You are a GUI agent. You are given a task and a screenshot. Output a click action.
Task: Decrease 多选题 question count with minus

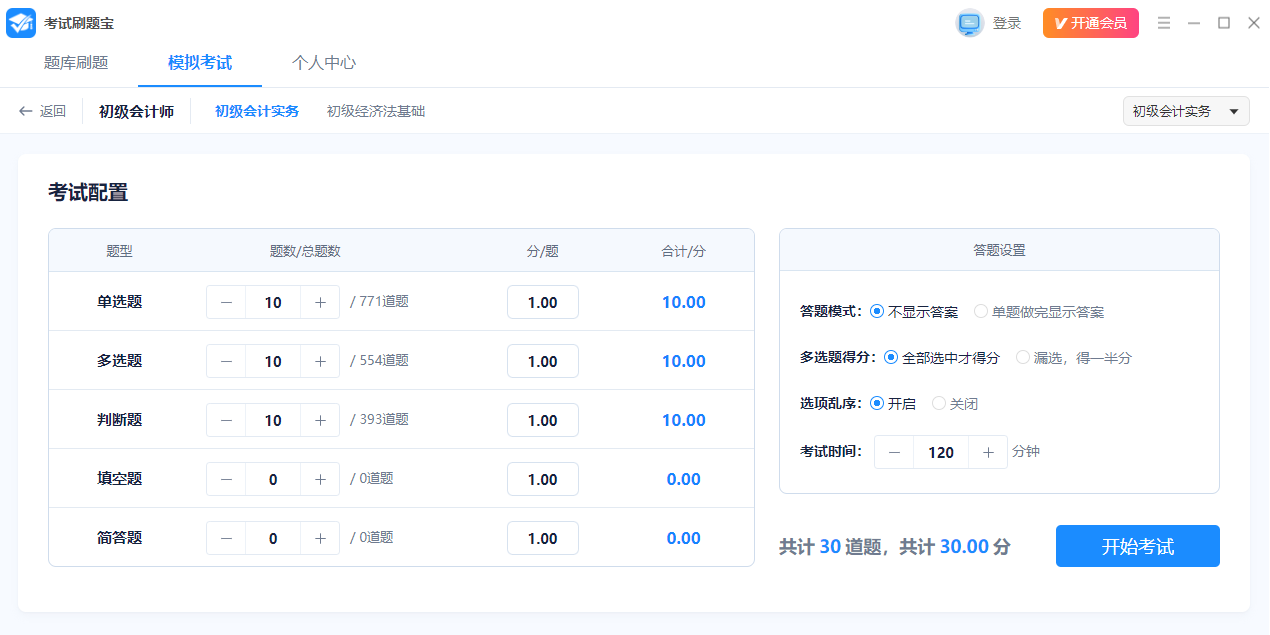click(226, 361)
